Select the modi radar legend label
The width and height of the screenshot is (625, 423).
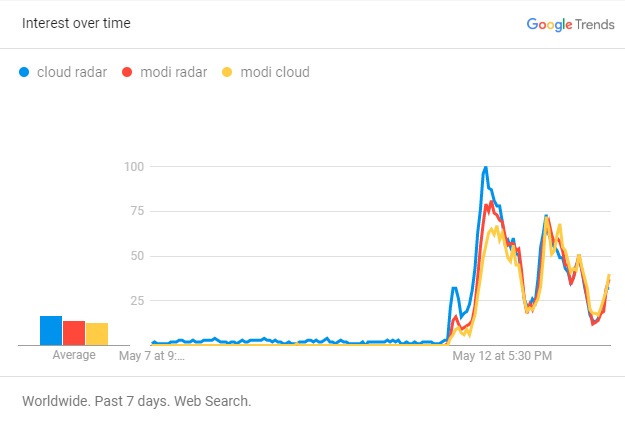pos(173,72)
